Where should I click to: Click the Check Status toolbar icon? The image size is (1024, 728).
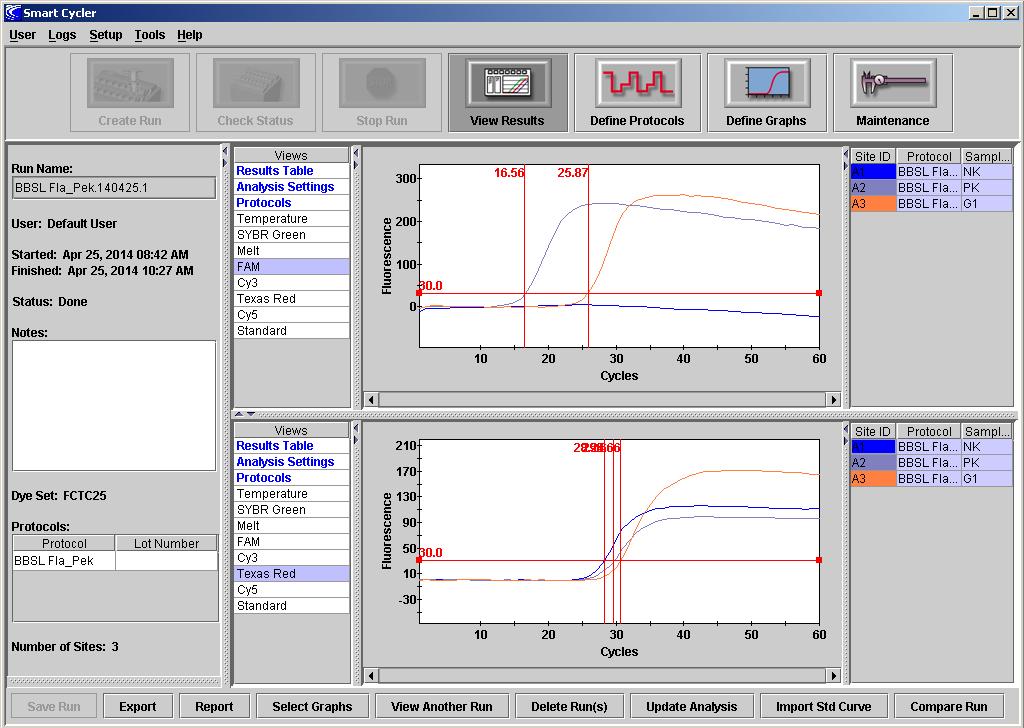click(255, 93)
